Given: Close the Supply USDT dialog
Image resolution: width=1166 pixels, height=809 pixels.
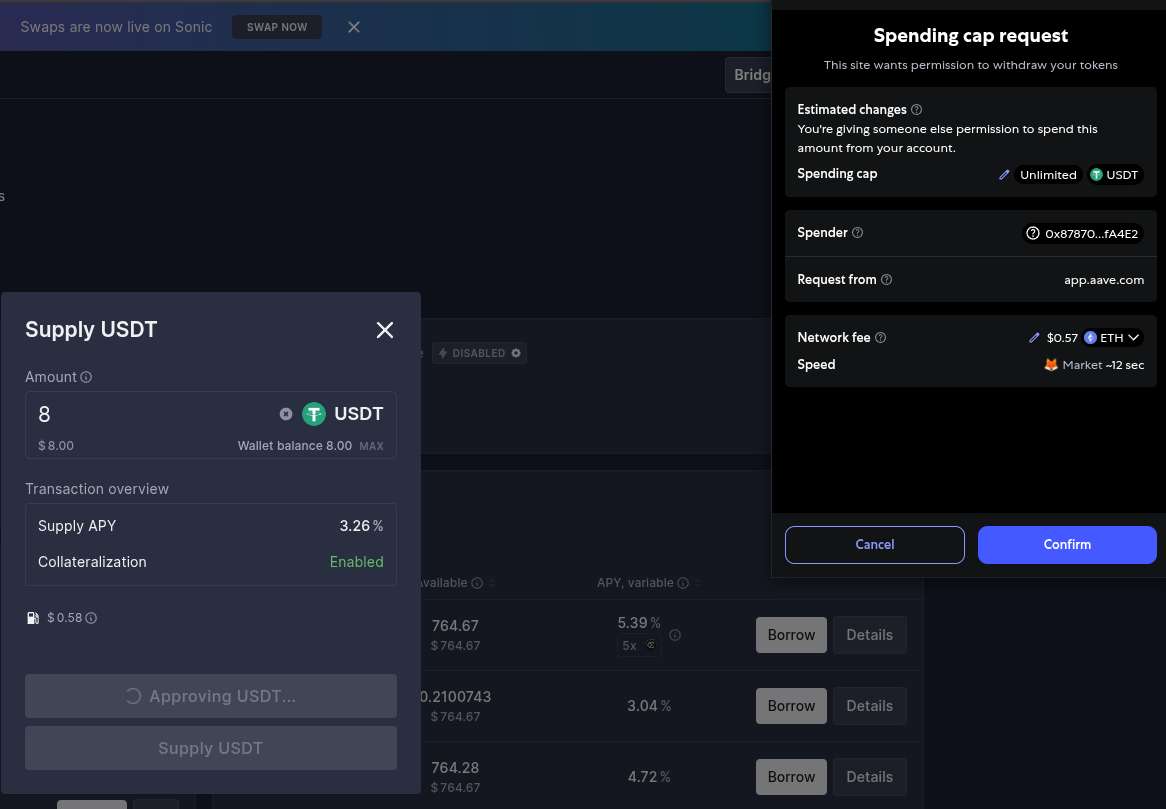Looking at the screenshot, I should point(384,330).
